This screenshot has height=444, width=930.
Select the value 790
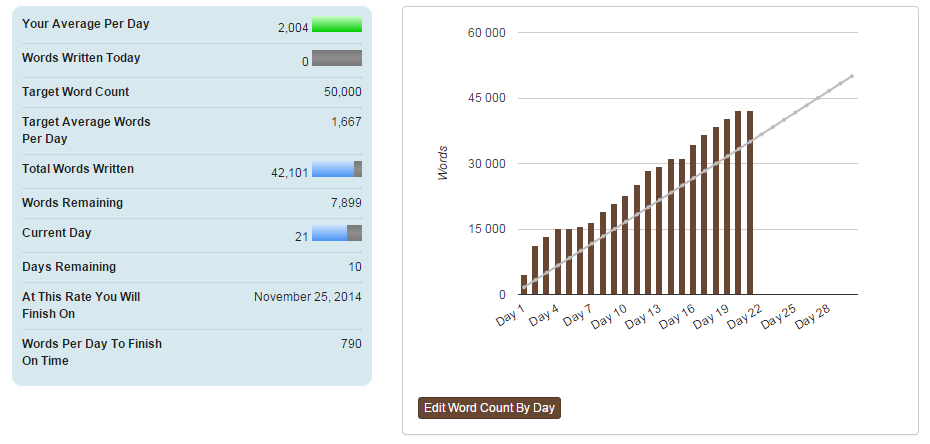click(x=351, y=344)
